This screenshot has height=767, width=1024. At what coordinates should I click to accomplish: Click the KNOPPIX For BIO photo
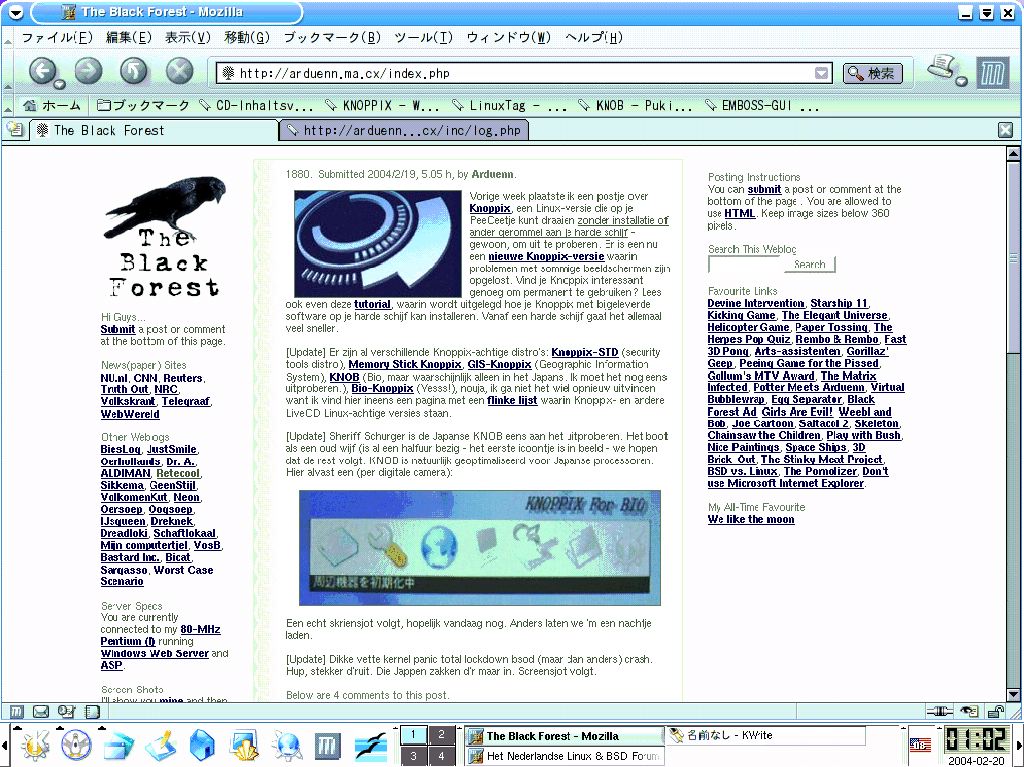point(480,548)
